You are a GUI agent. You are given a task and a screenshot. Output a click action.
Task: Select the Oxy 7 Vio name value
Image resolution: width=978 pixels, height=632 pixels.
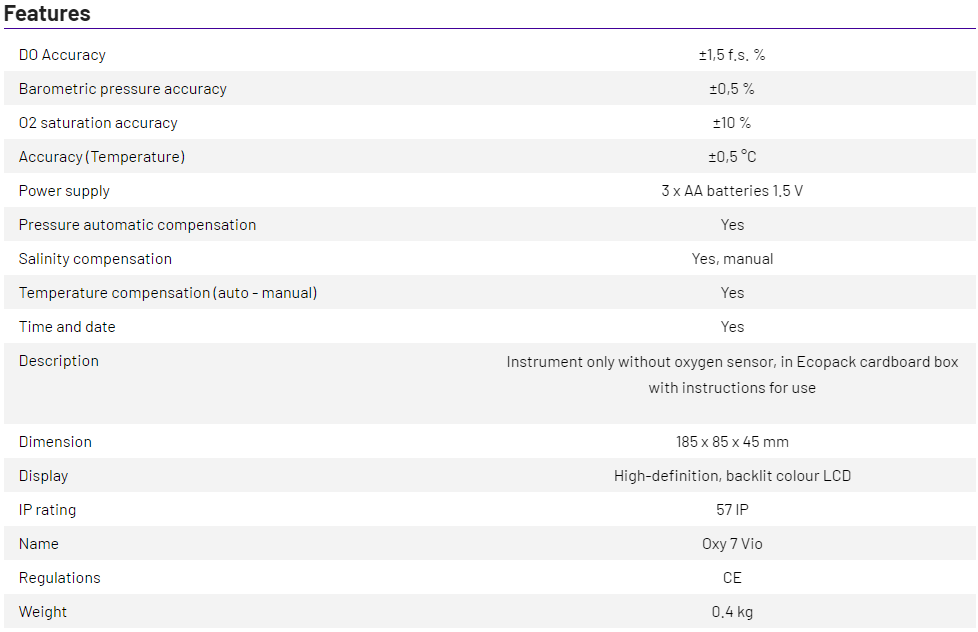[x=732, y=544]
